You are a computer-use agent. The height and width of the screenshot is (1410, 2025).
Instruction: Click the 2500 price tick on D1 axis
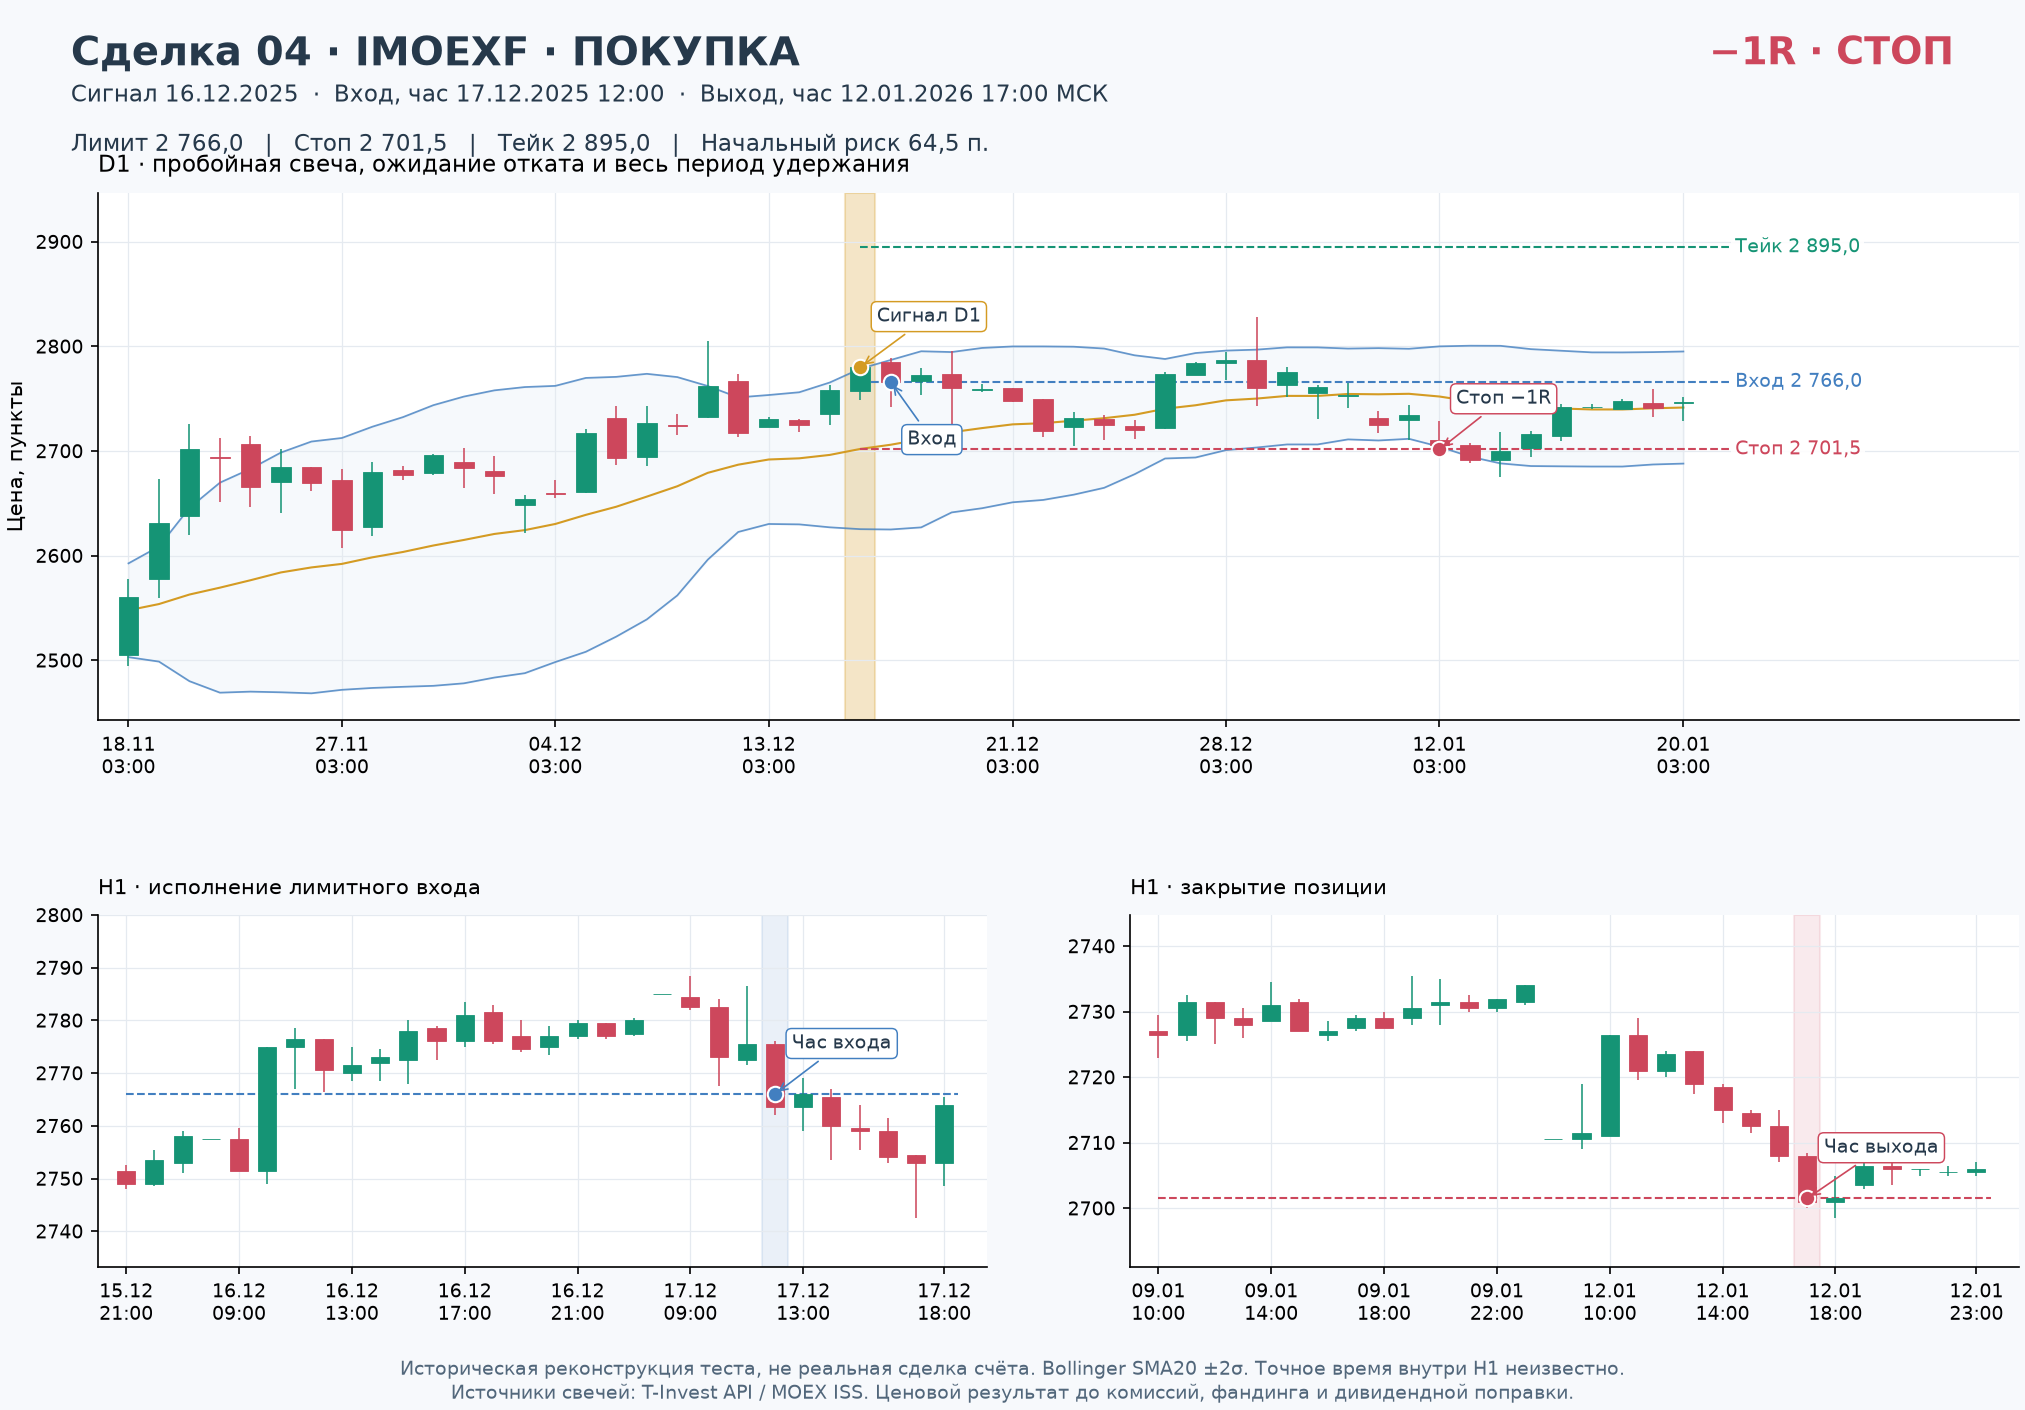[x=60, y=661]
